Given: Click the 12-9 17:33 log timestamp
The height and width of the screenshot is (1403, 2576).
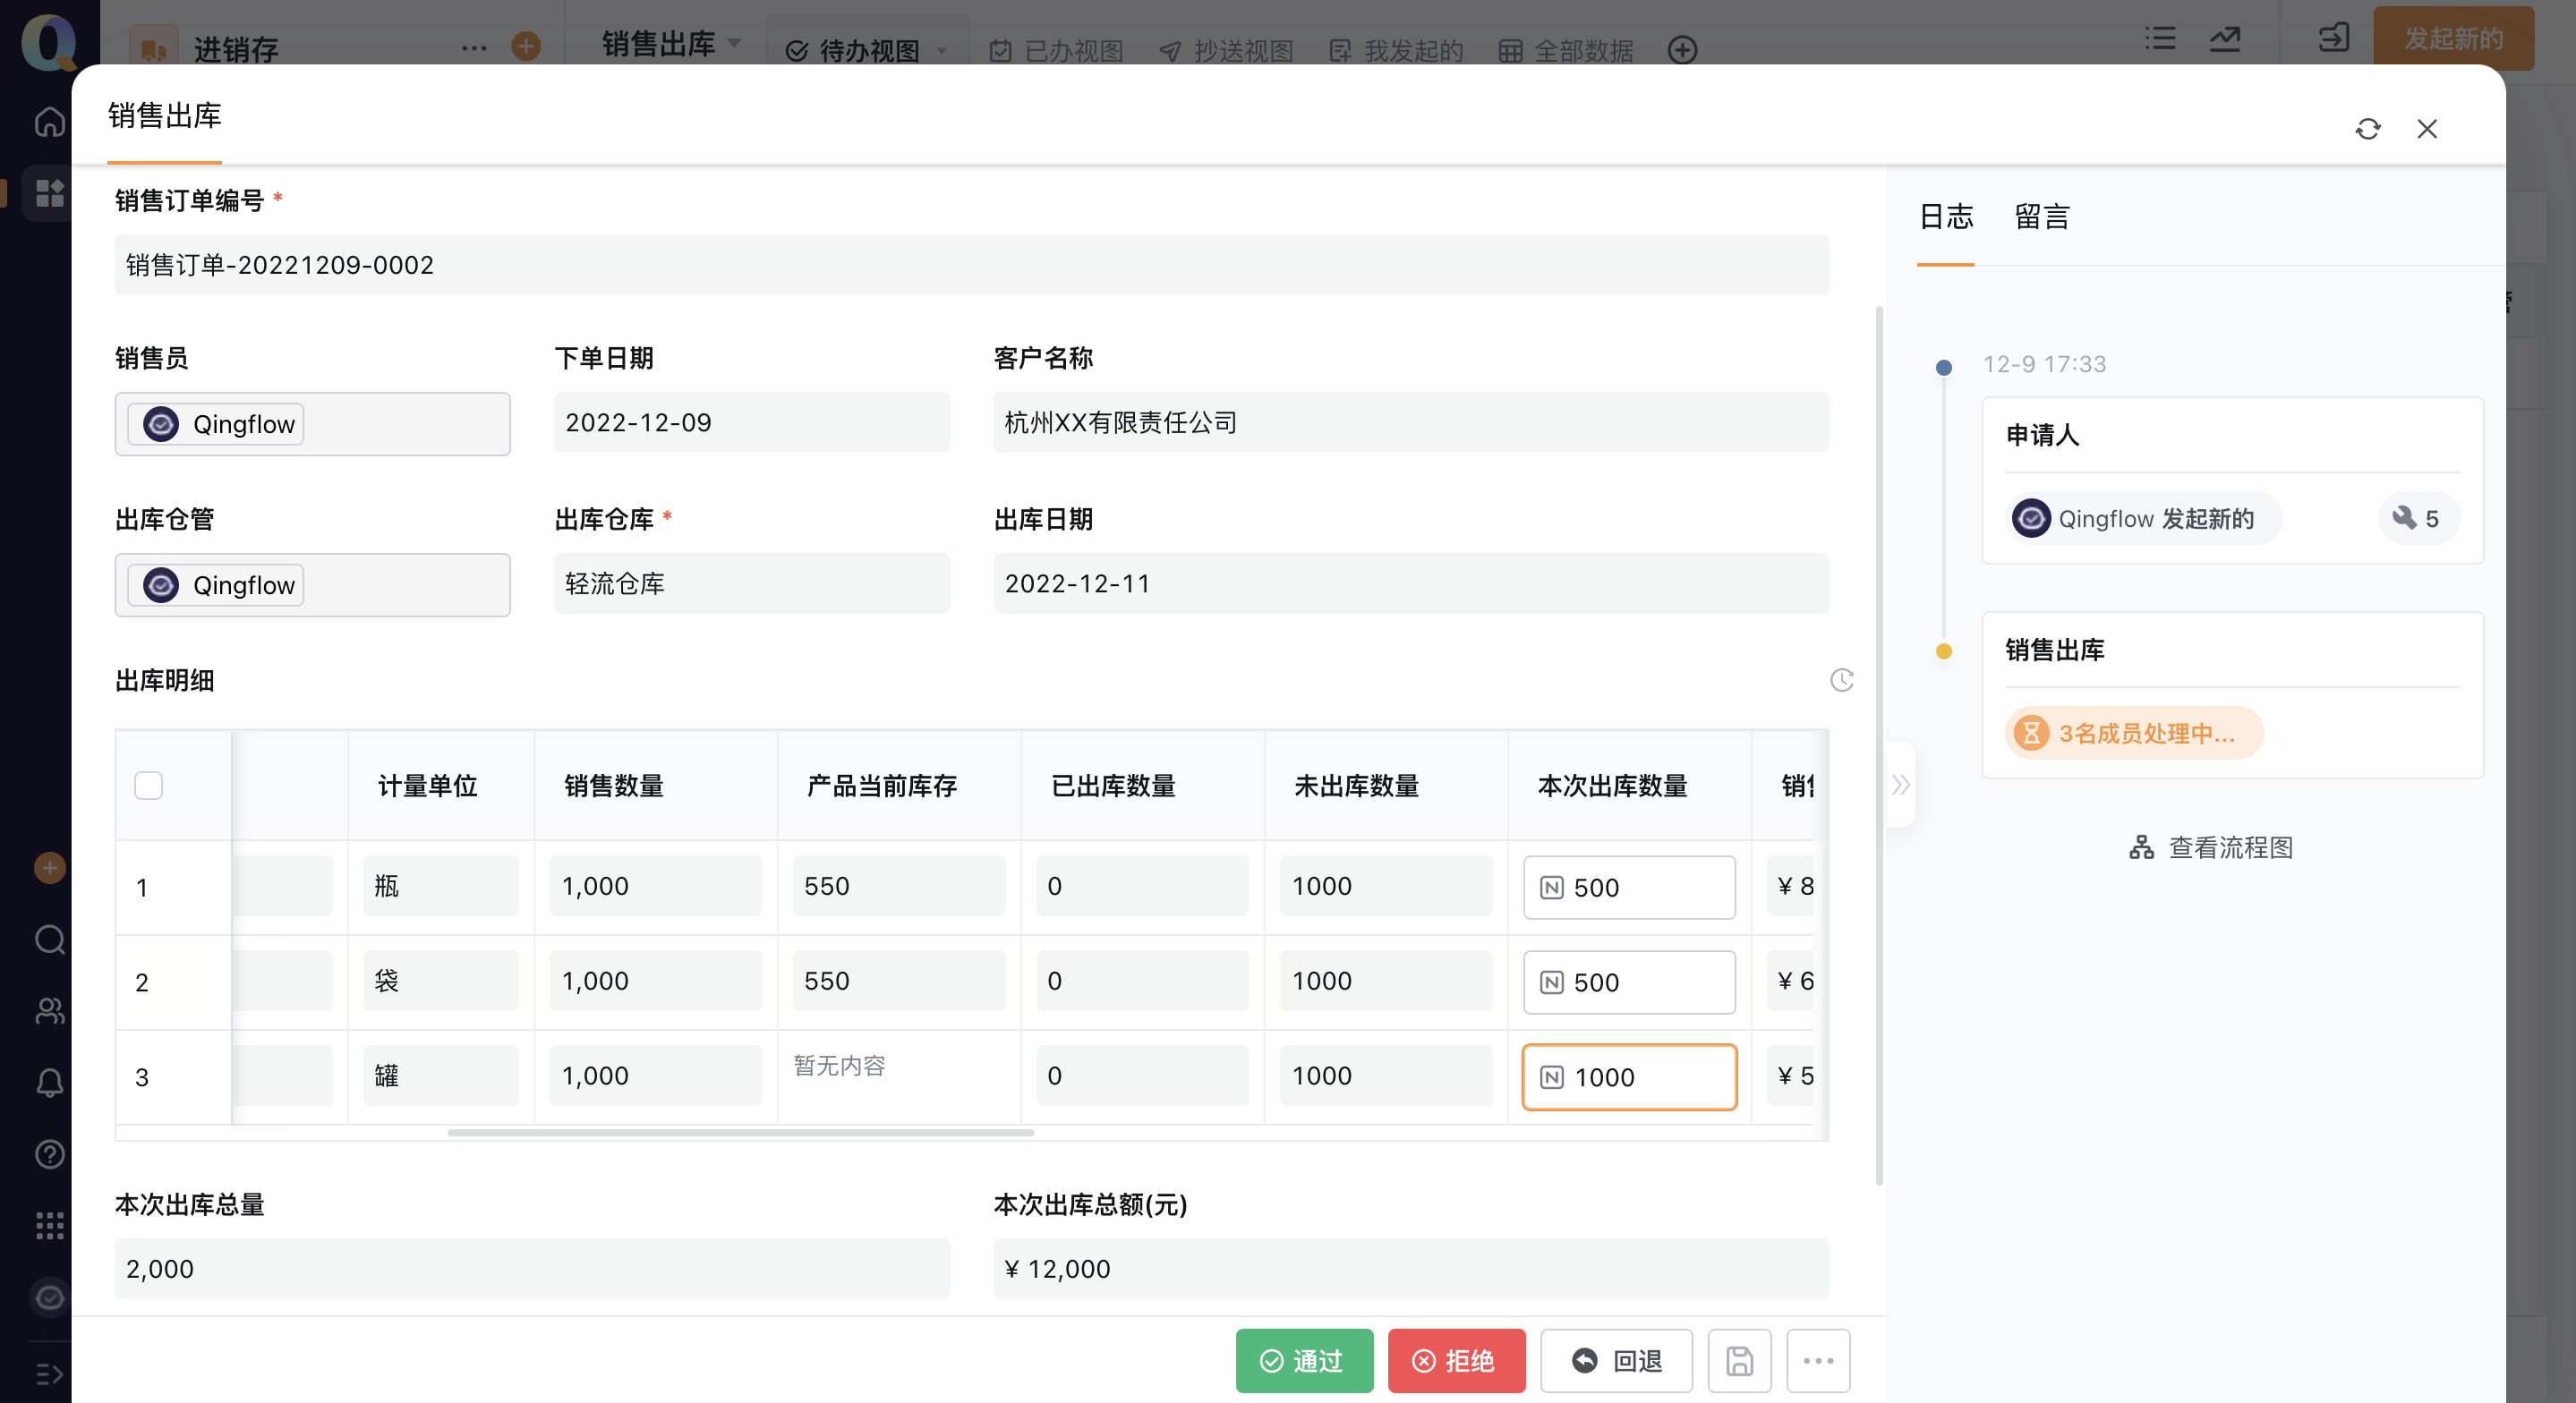Looking at the screenshot, I should click(2045, 364).
